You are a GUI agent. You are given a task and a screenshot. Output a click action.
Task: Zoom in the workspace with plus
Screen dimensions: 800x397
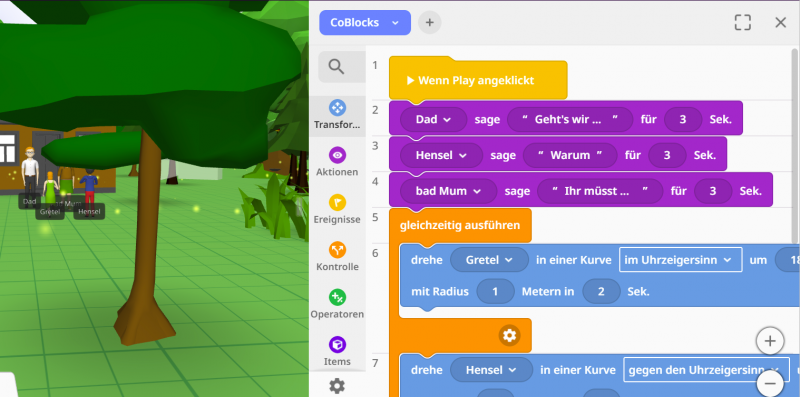click(770, 341)
